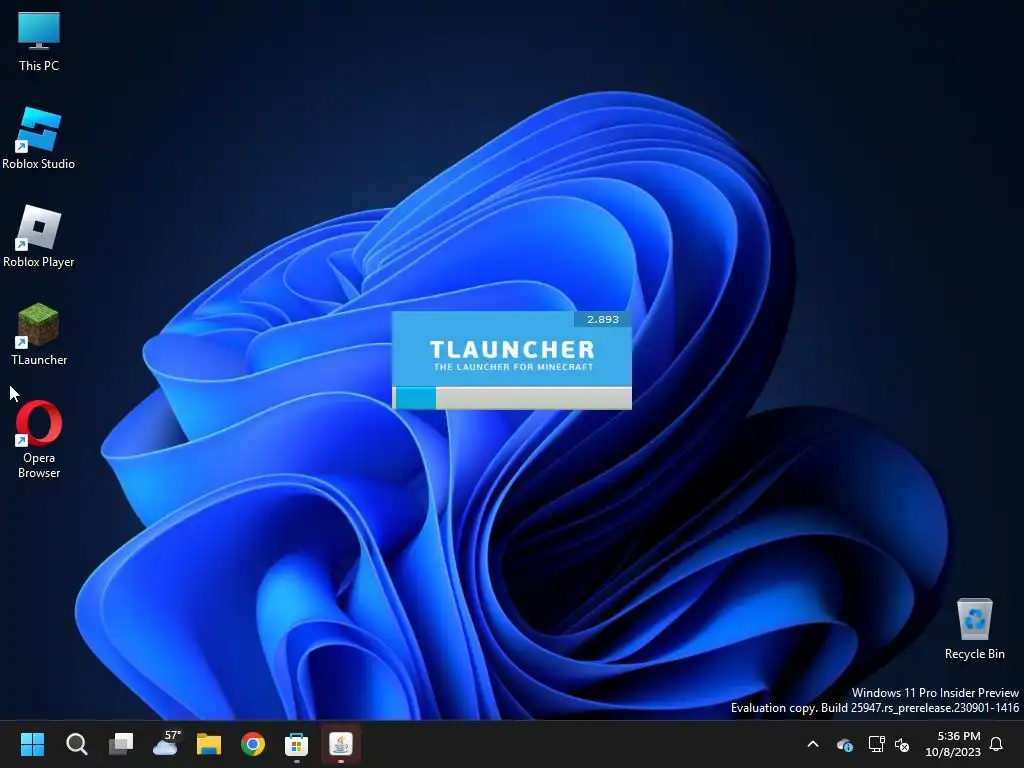
Task: Select the This PC desktop icon
Action: click(39, 41)
